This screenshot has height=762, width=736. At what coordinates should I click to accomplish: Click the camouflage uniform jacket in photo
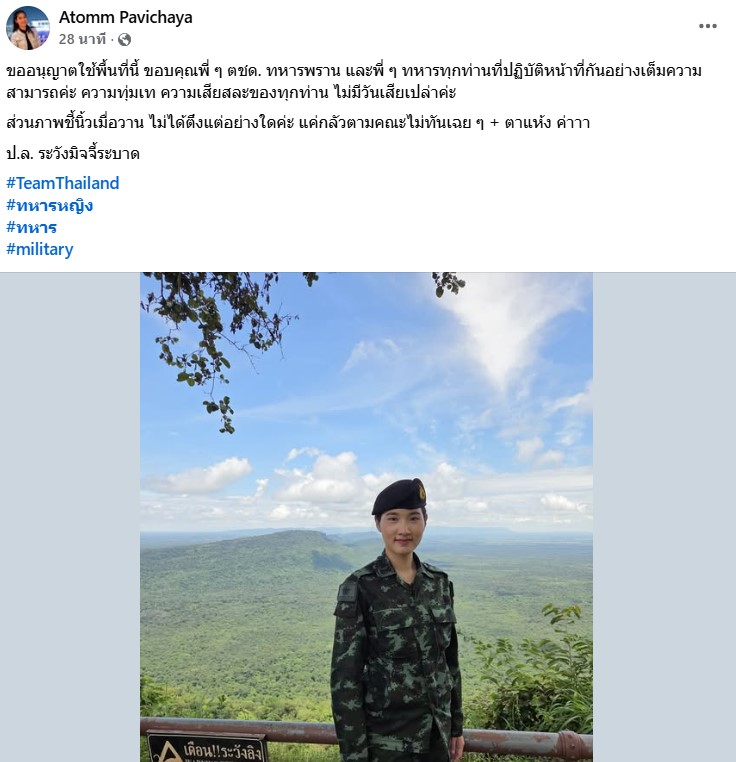click(396, 656)
